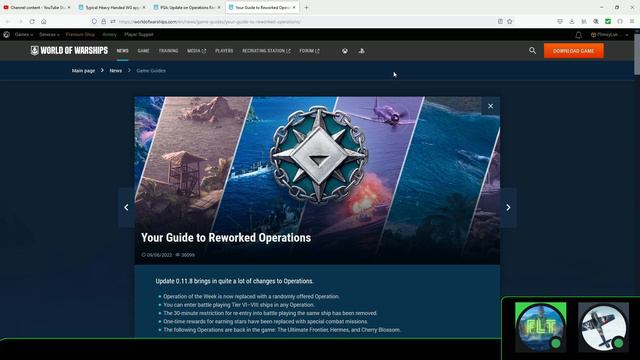Image resolution: width=640 pixels, height=360 pixels.
Task: Expand the Services dropdown menu
Action: coord(49,35)
